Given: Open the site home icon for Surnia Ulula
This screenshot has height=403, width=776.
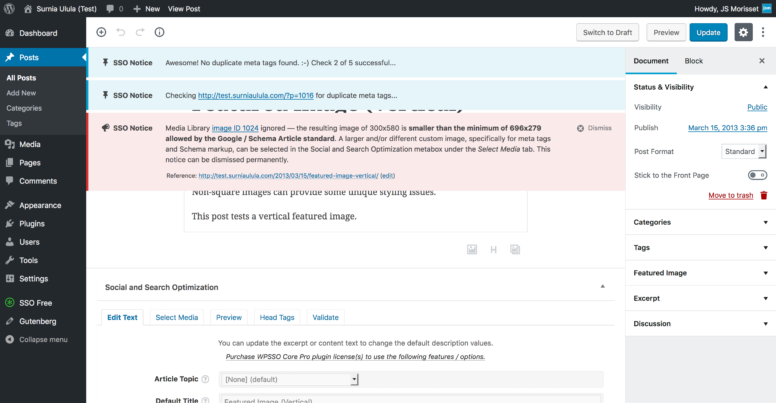Looking at the screenshot, I should pyautogui.click(x=28, y=9).
